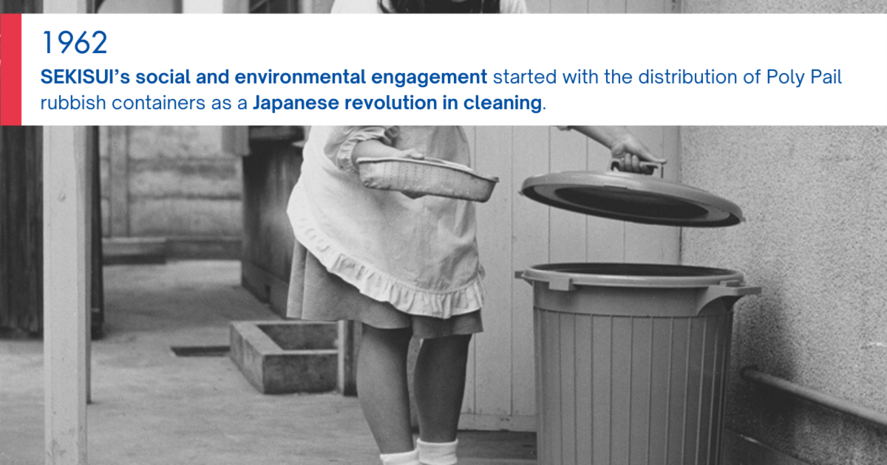Click the red accent bar beside the caption
887x465 pixels.
coord(11,69)
